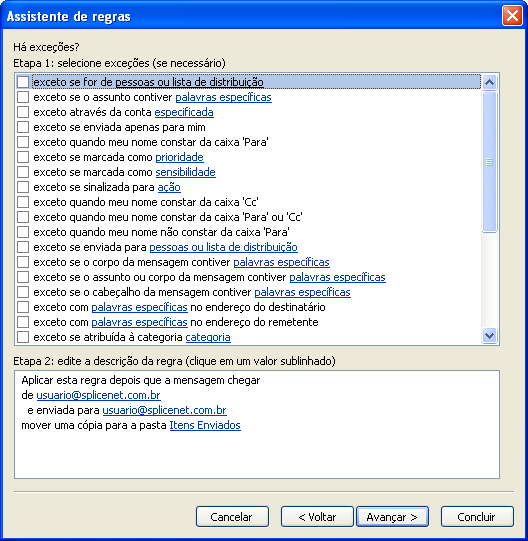
Task: Click 'sensibilidade' link in exceptions list
Action: pos(185,172)
